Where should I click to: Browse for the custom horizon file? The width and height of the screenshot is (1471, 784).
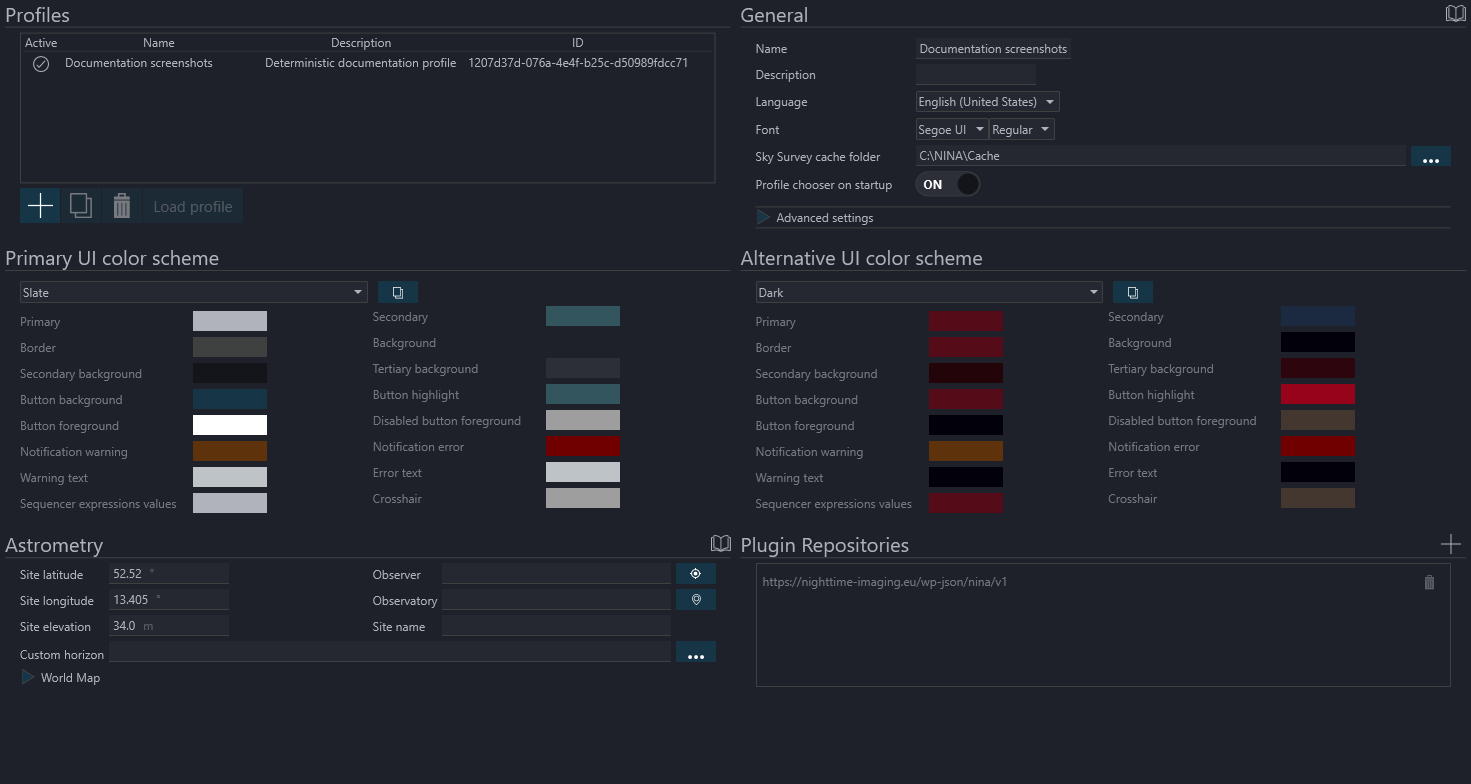click(696, 653)
